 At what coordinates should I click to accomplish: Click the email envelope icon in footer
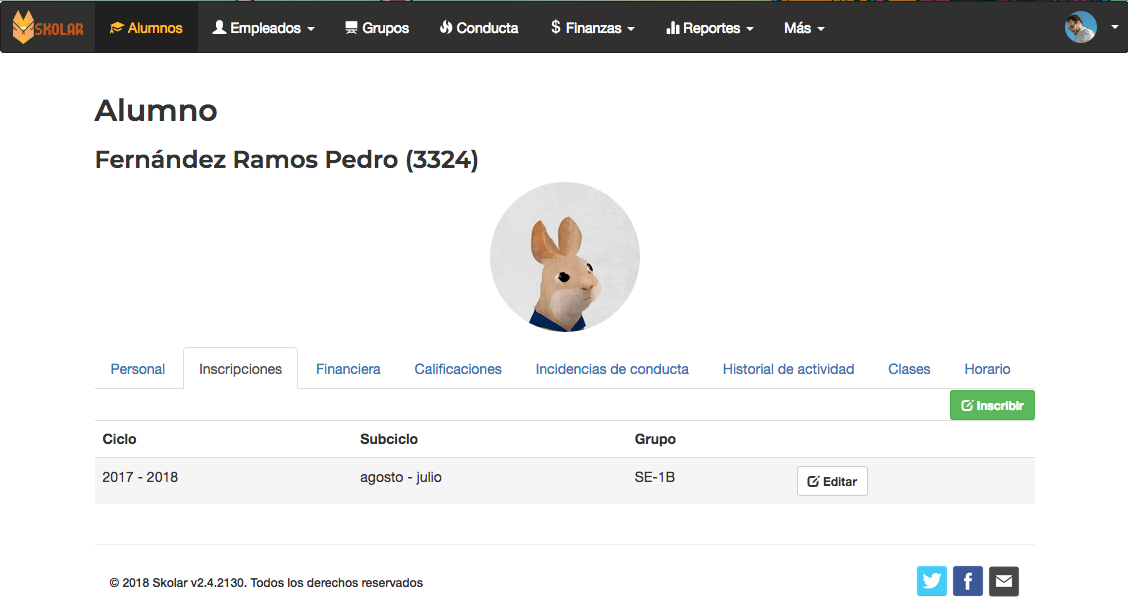click(x=1003, y=581)
